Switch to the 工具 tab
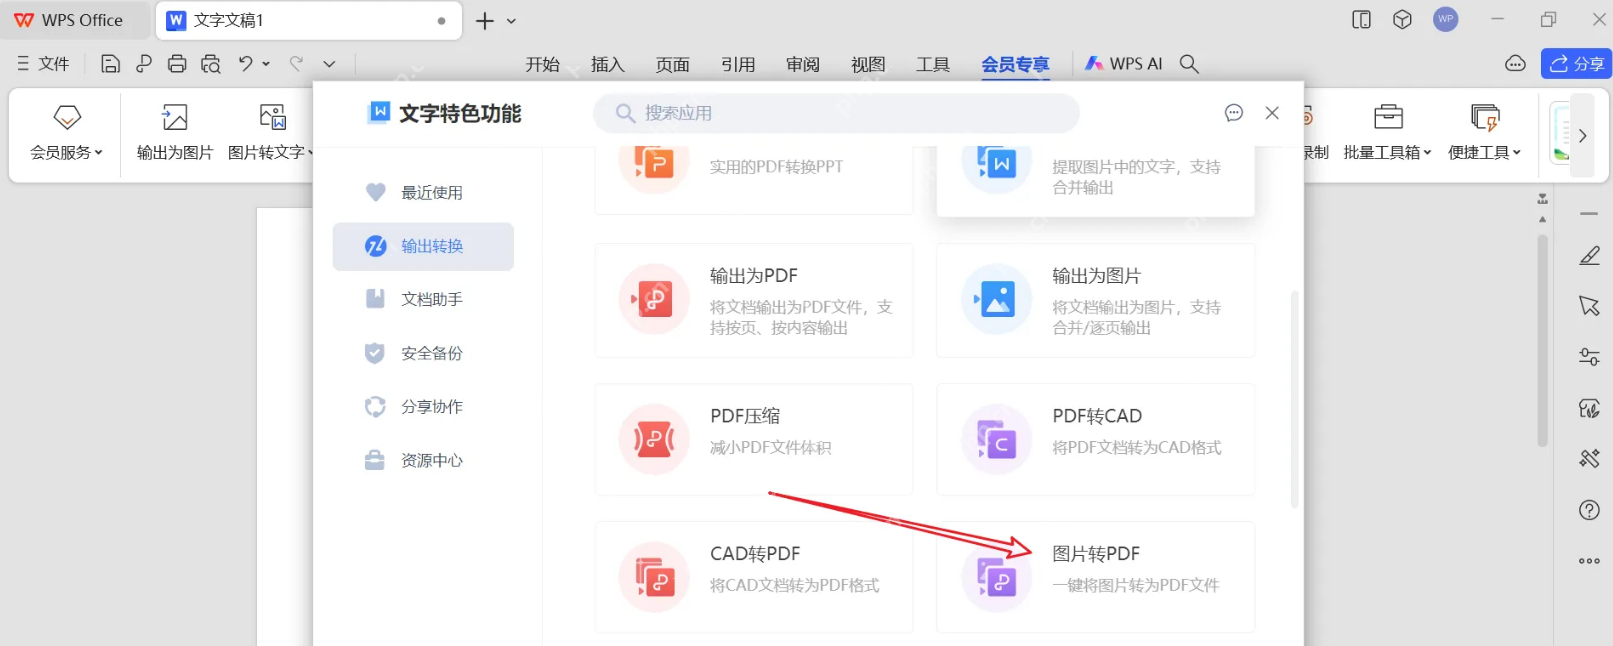The width and height of the screenshot is (1613, 646). click(933, 64)
